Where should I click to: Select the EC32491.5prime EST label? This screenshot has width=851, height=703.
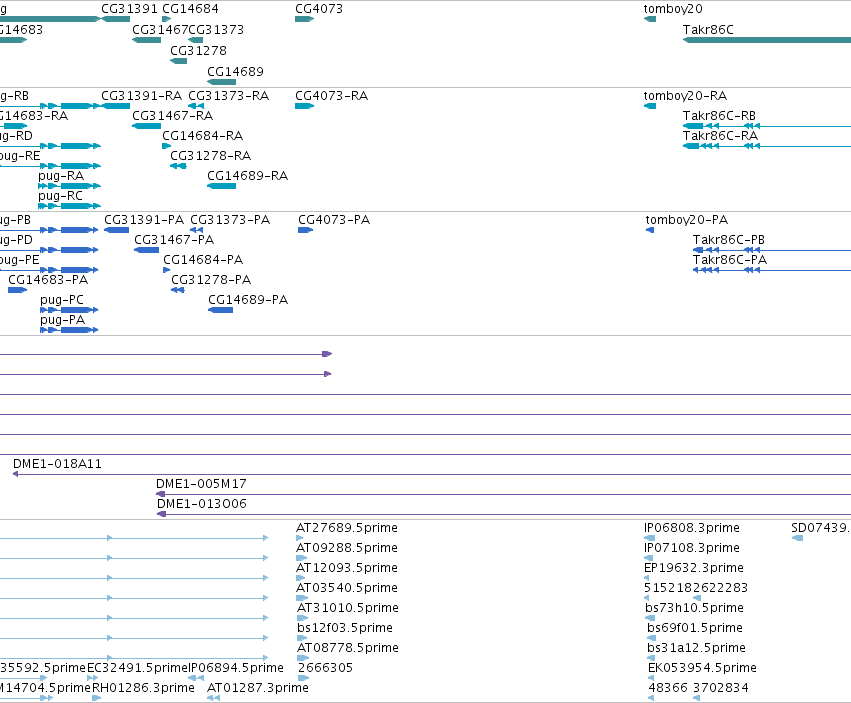pos(137,668)
